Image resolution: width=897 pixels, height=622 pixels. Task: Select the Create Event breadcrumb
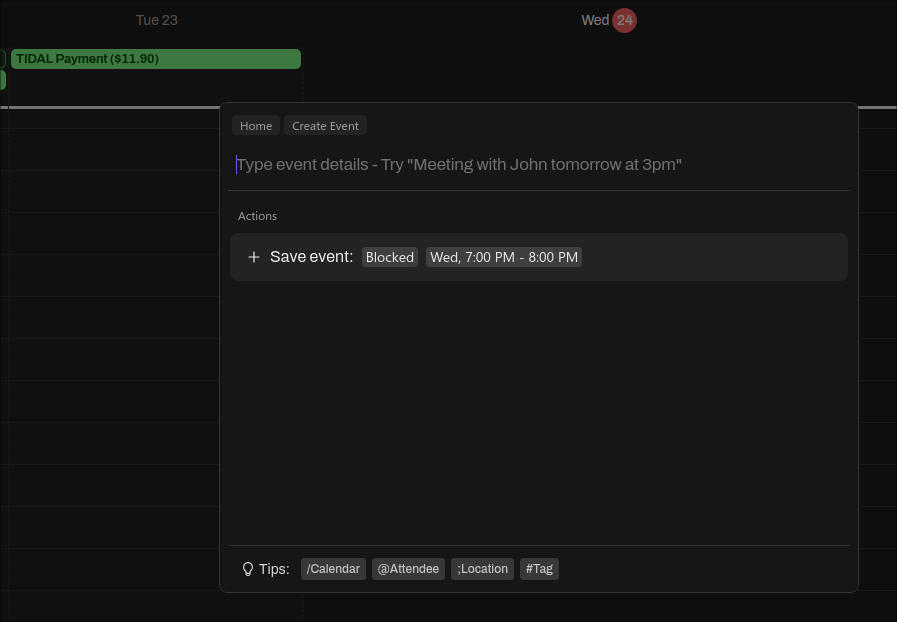[325, 126]
